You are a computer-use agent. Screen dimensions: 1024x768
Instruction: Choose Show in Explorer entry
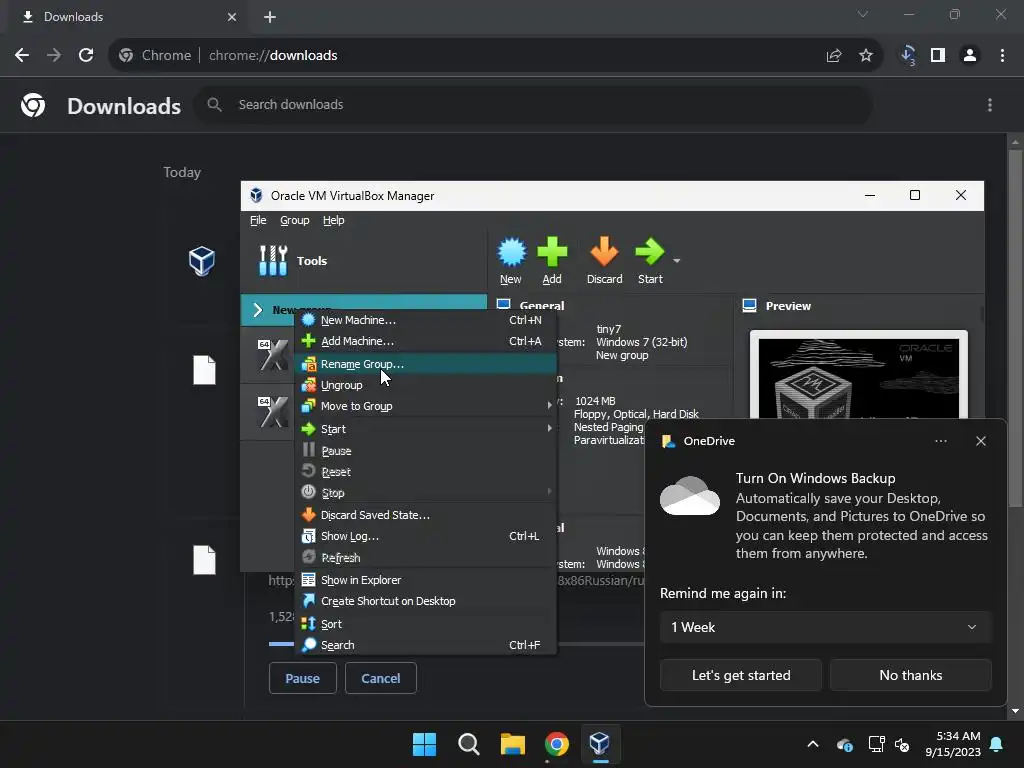click(425, 579)
